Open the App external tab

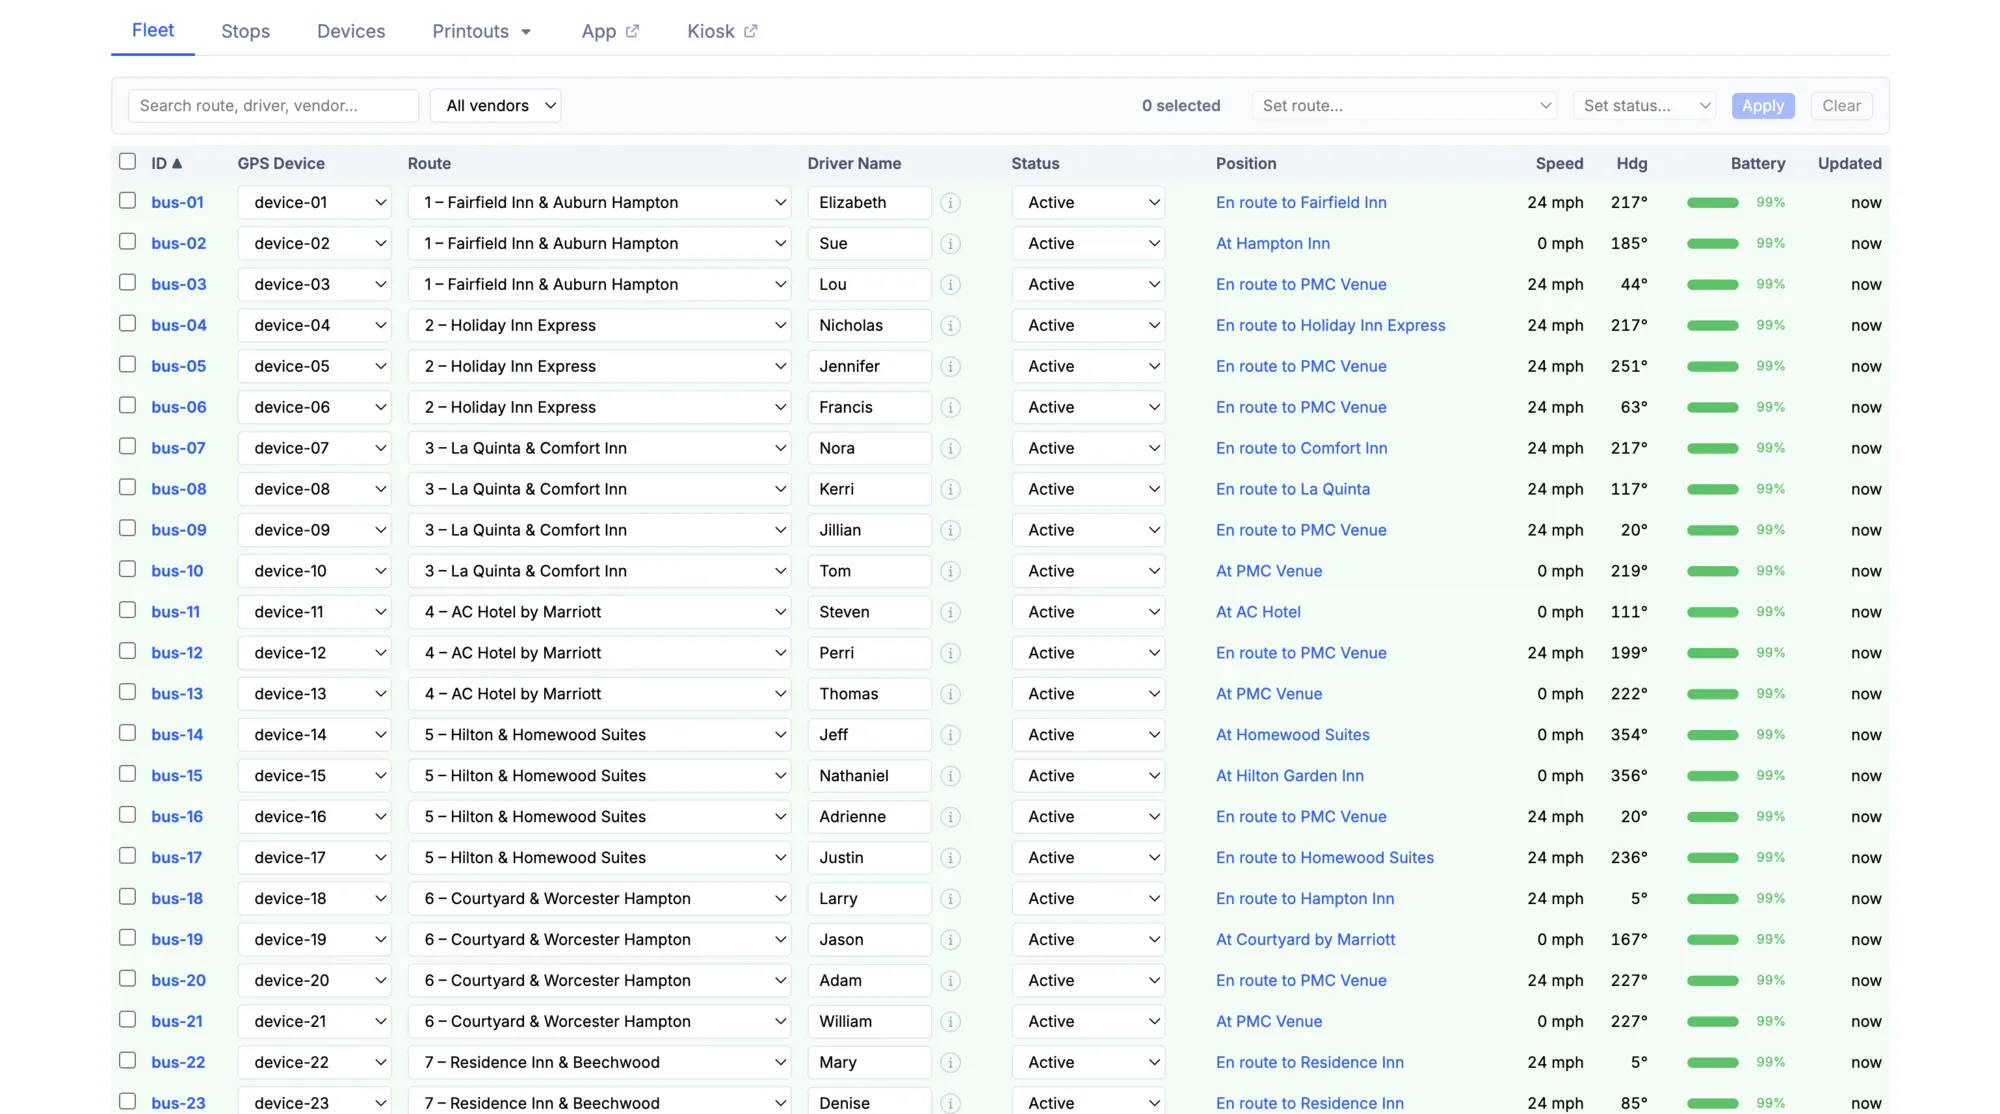coord(610,31)
